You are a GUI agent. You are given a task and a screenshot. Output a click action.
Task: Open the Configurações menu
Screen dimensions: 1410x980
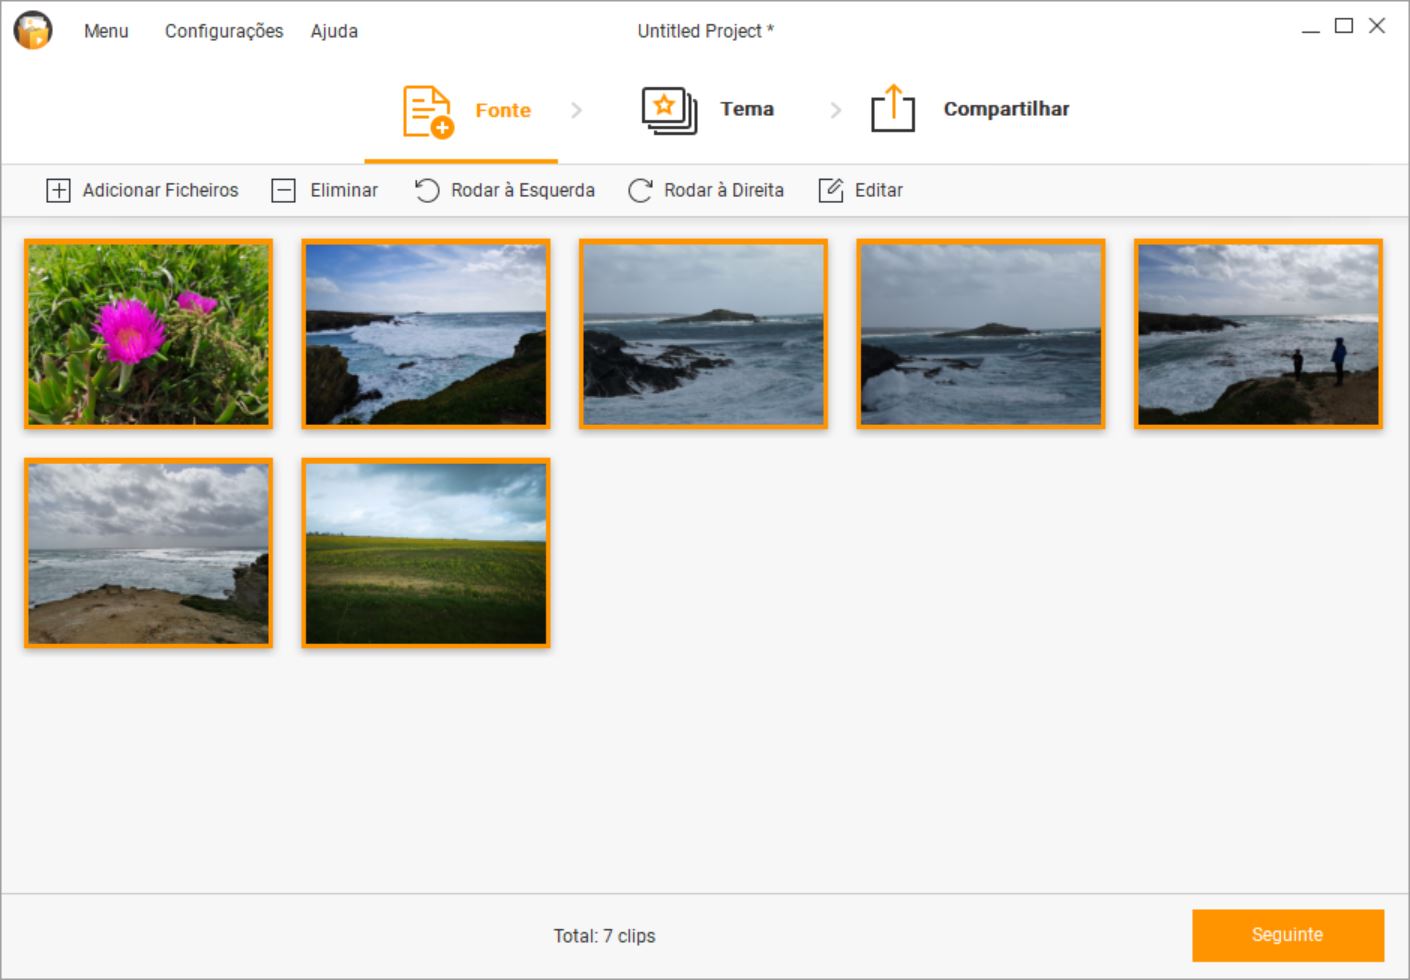coord(224,31)
